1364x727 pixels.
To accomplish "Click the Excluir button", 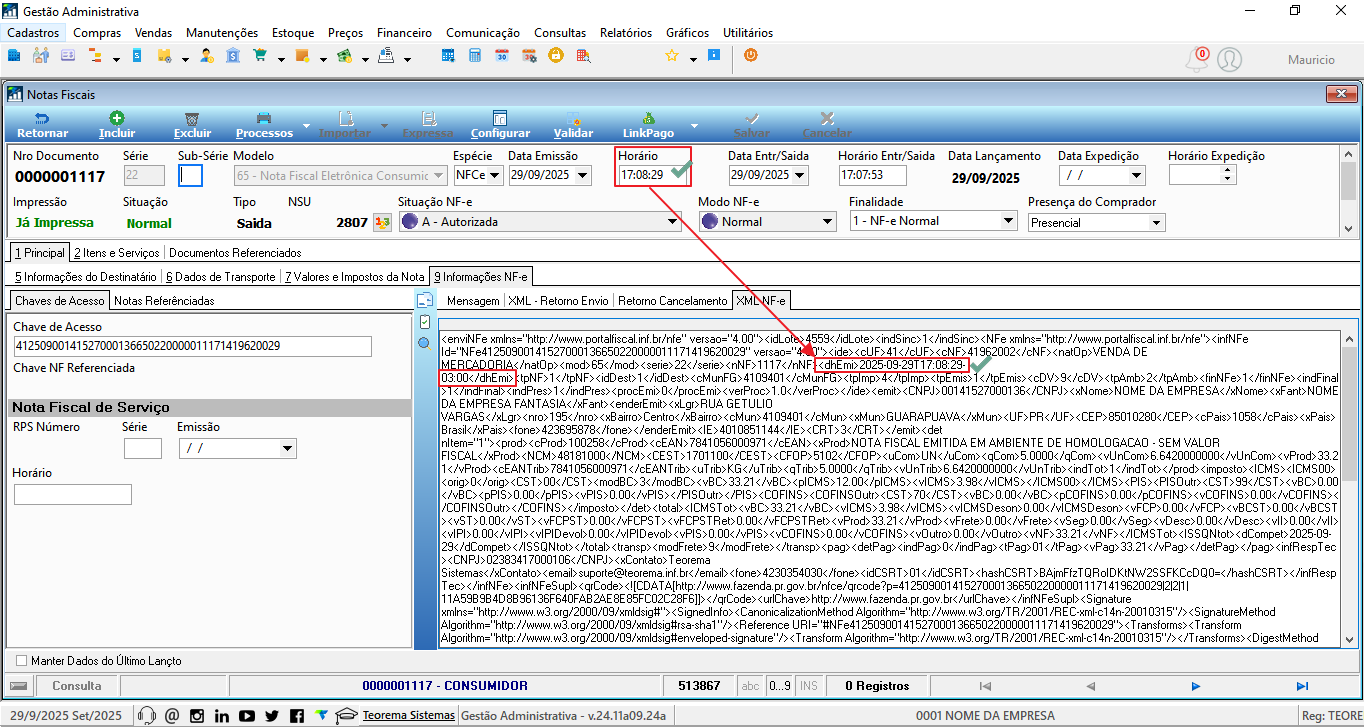I will [x=192, y=125].
